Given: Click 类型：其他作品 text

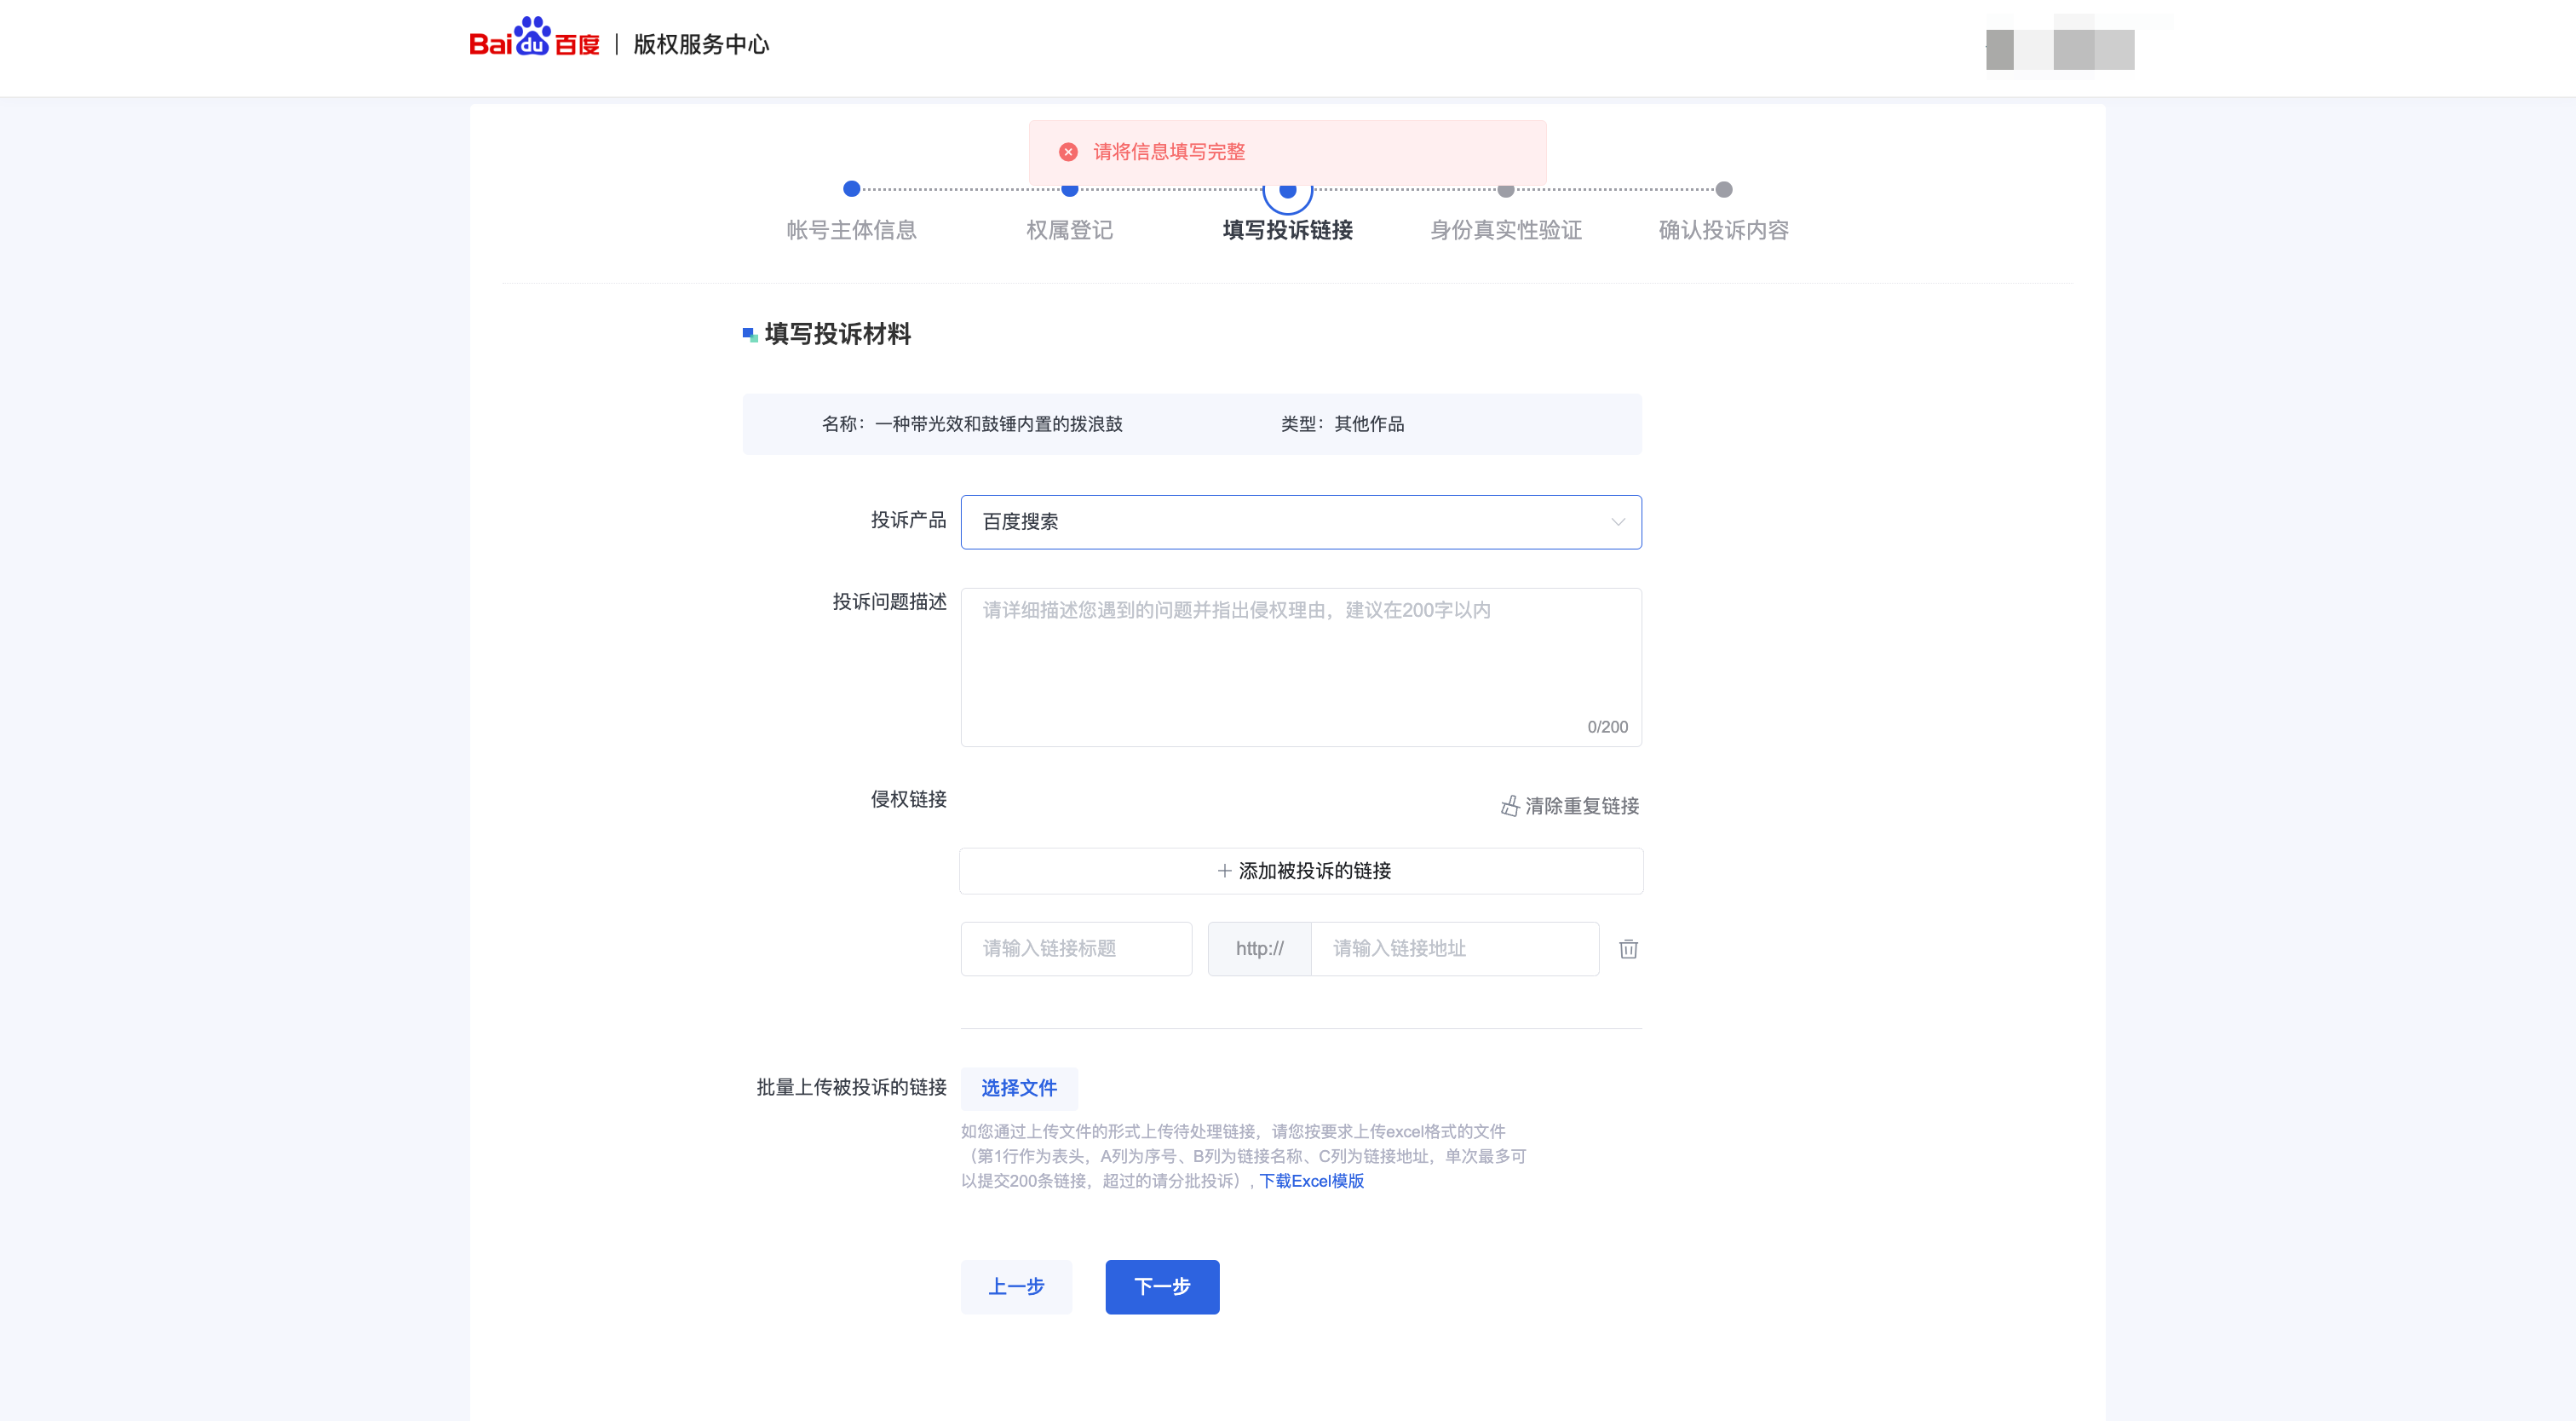Looking at the screenshot, I should pyautogui.click(x=1342, y=424).
